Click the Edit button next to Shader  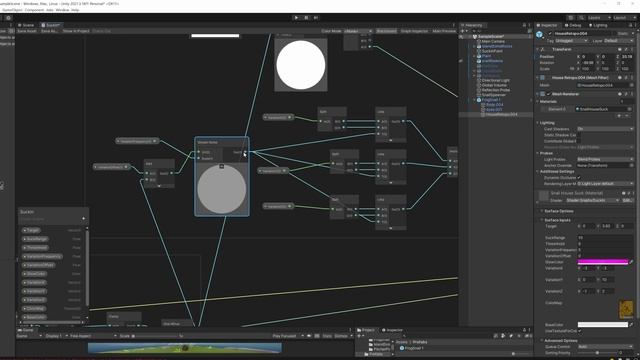coord(627,200)
